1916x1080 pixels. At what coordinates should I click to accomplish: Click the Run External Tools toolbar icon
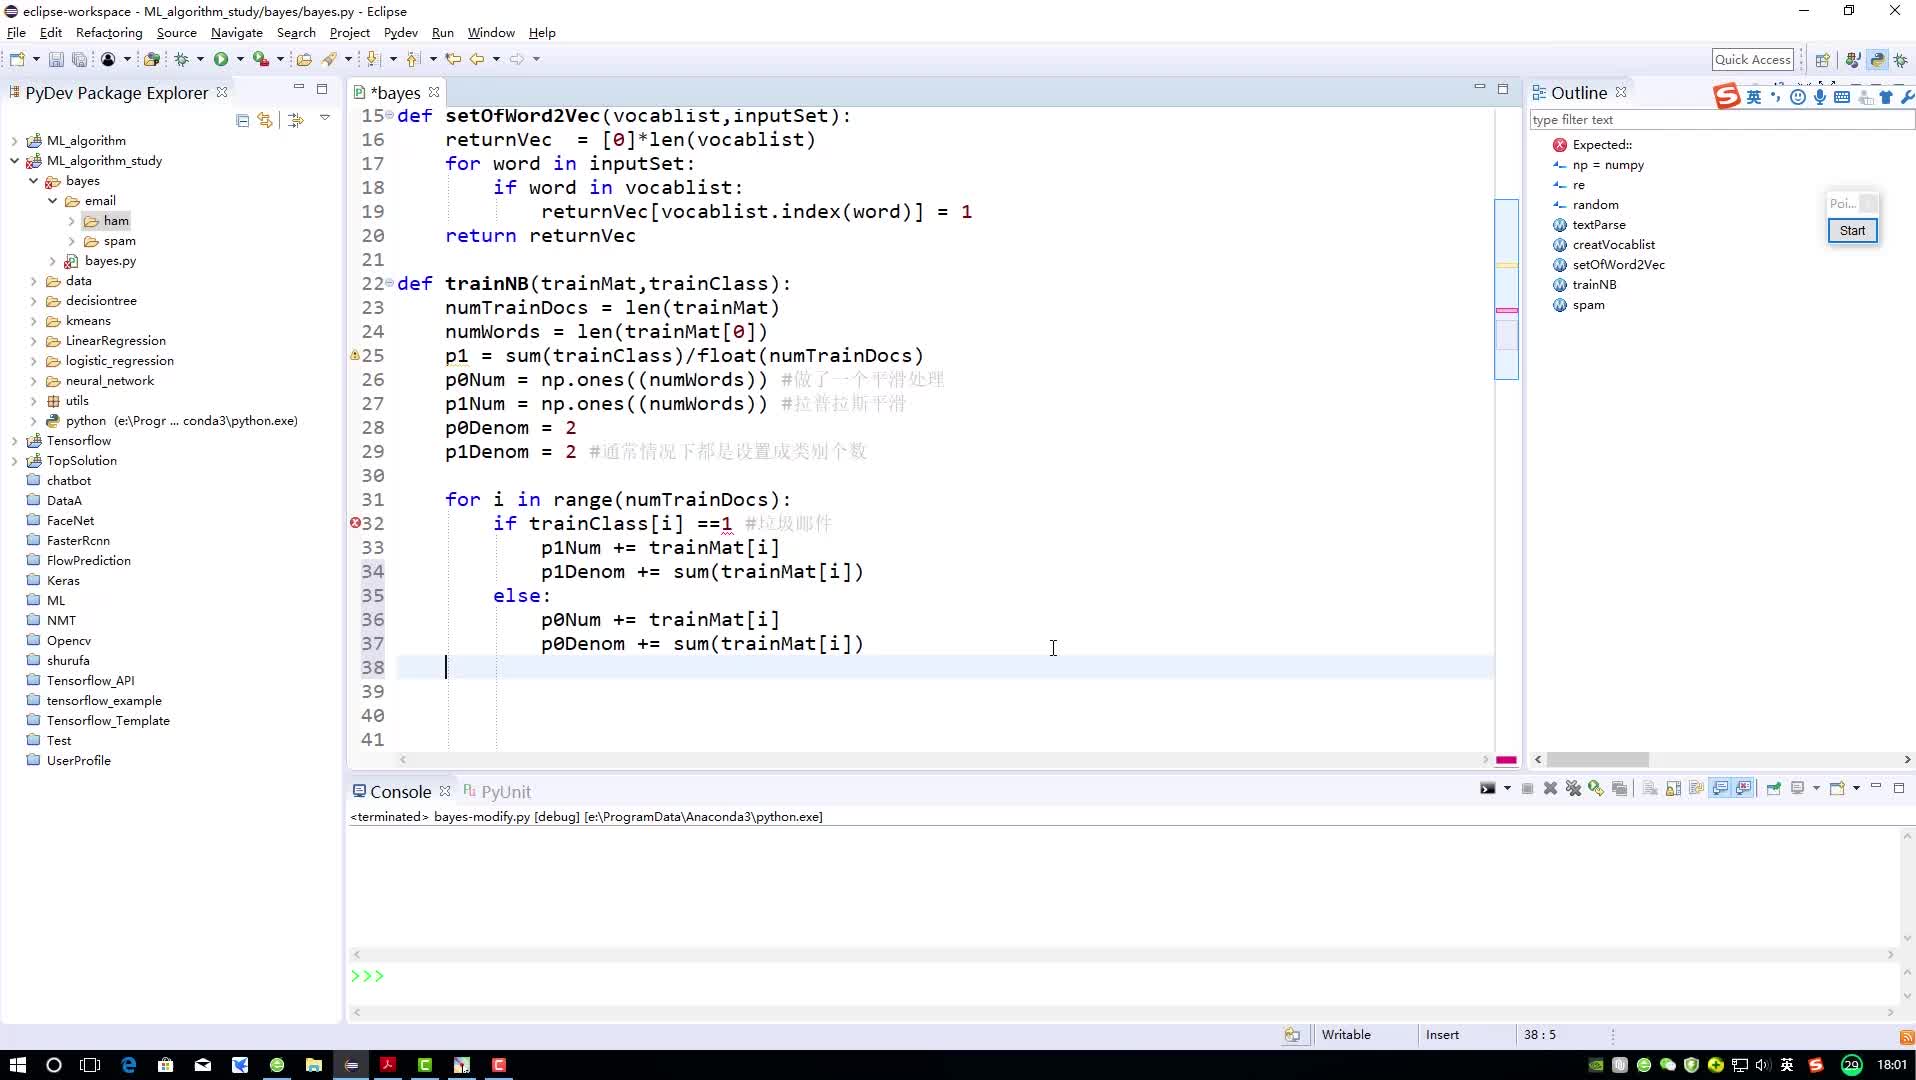click(x=261, y=60)
